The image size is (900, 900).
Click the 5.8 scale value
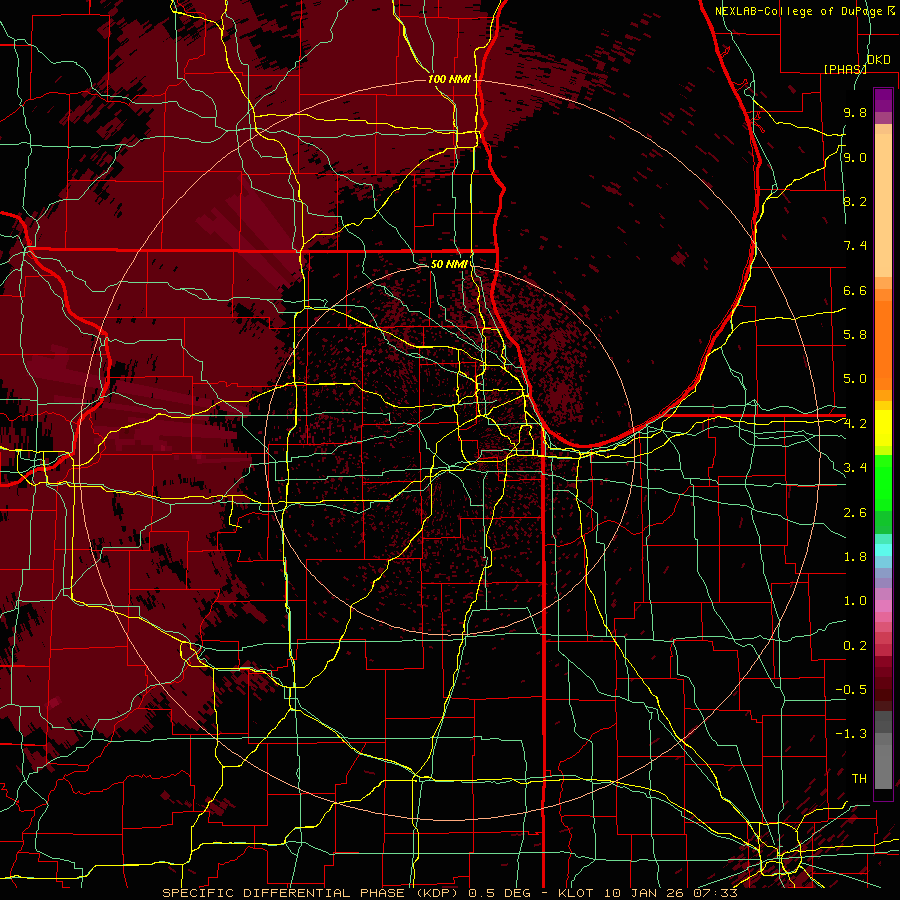pyautogui.click(x=855, y=335)
